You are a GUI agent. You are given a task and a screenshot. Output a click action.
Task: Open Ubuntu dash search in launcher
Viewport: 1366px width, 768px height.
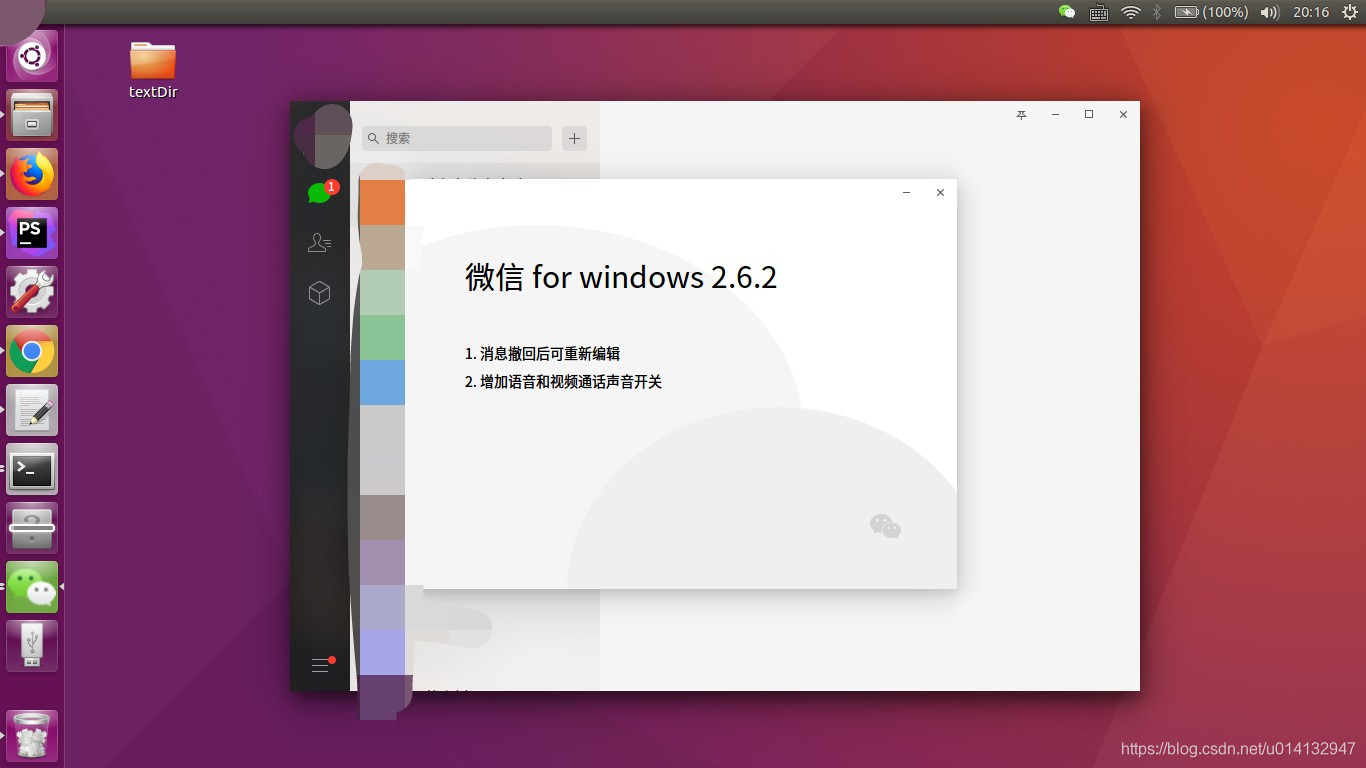click(x=32, y=56)
